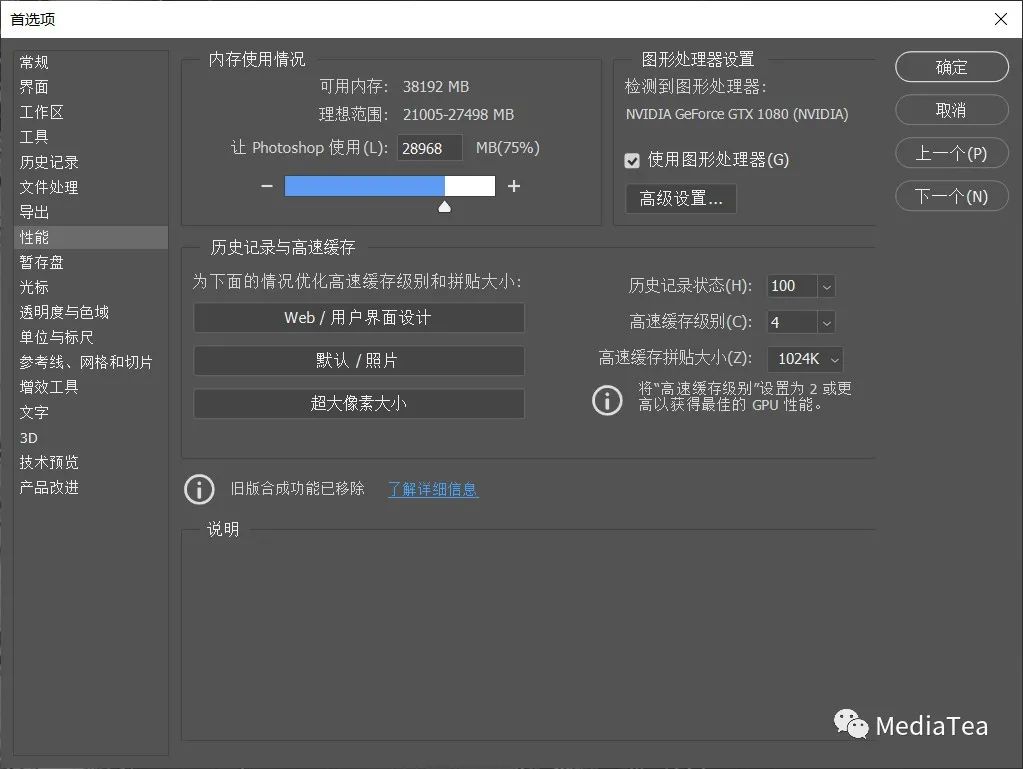Click the NVIDIA GeForce GTX 1080 text
Viewport: 1023px width, 769px height.
tap(737, 114)
